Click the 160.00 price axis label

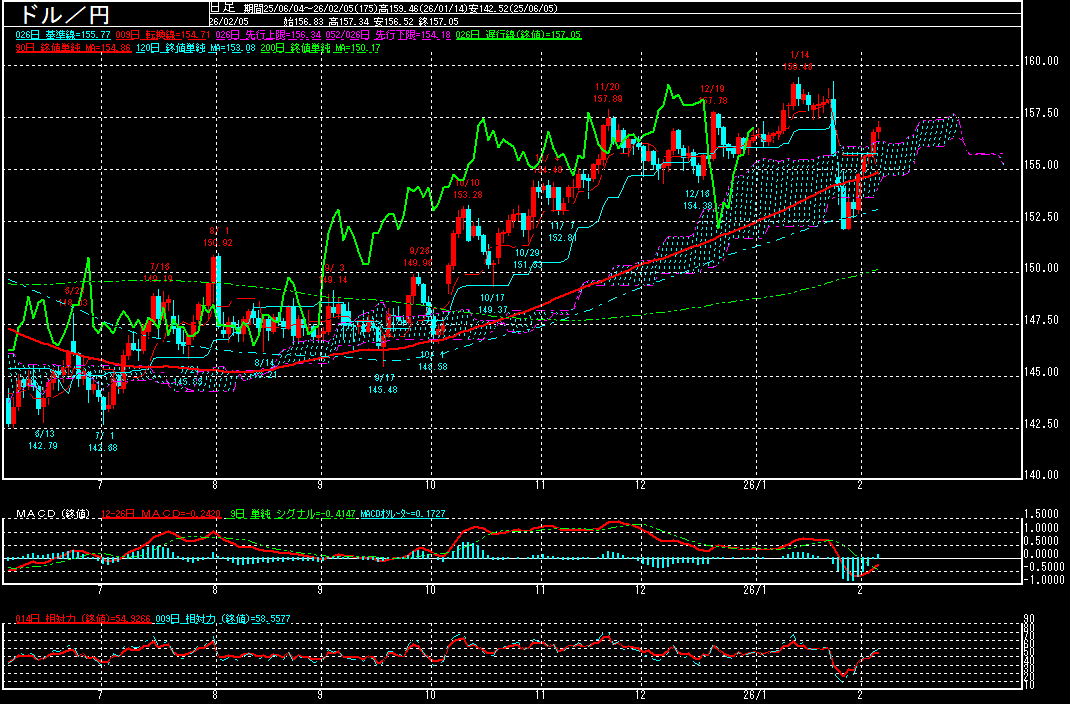[x=1044, y=61]
